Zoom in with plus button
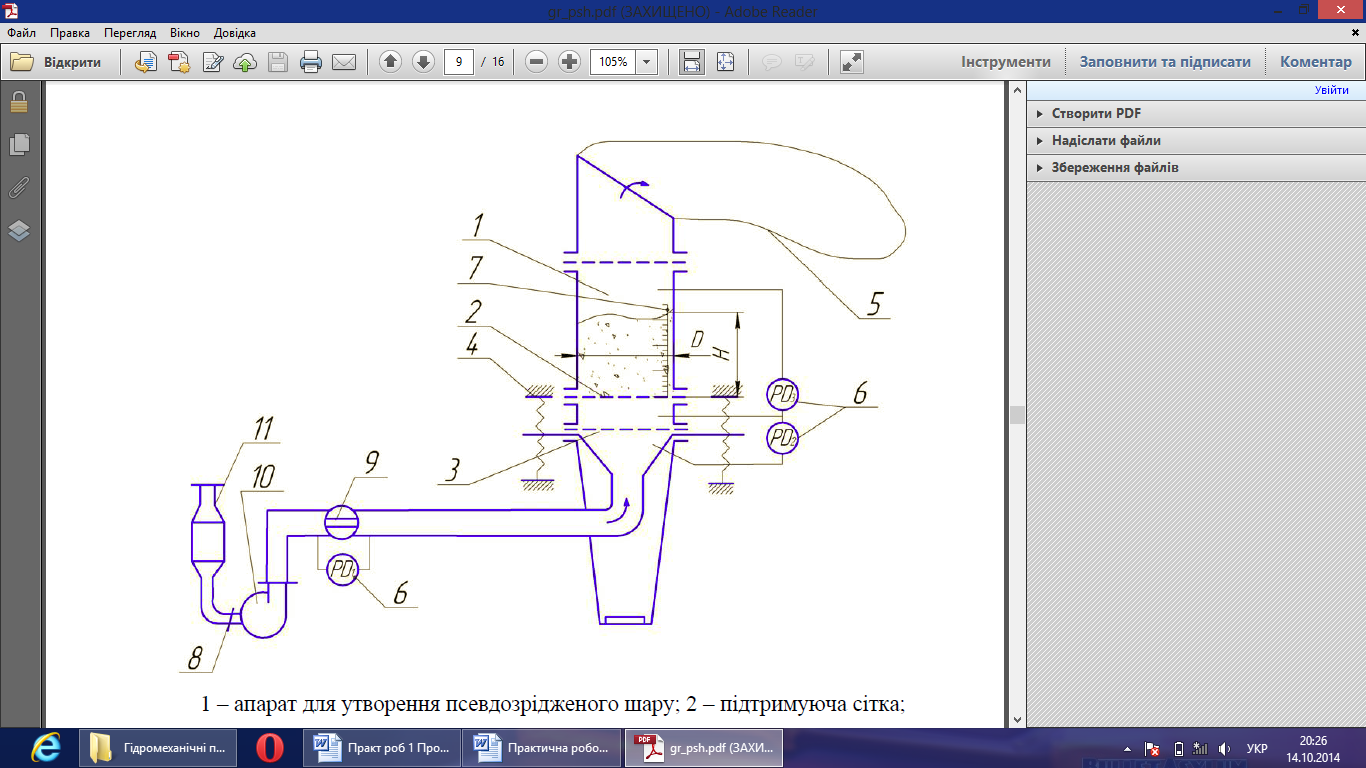This screenshot has width=1366, height=768. coord(570,62)
